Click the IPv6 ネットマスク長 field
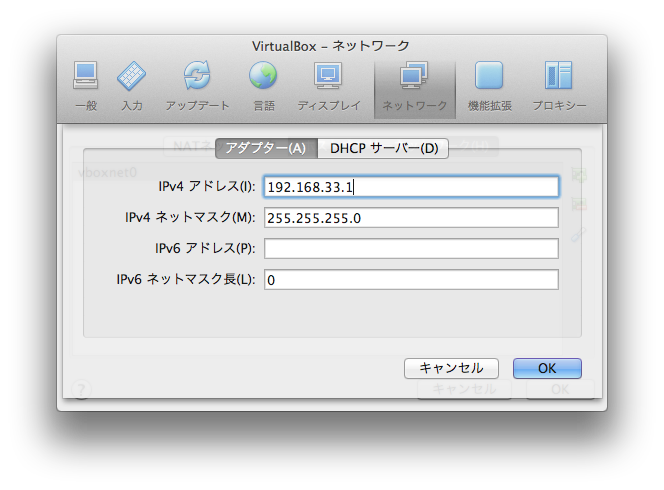Screen dimensions: 664x490 pos(411,280)
